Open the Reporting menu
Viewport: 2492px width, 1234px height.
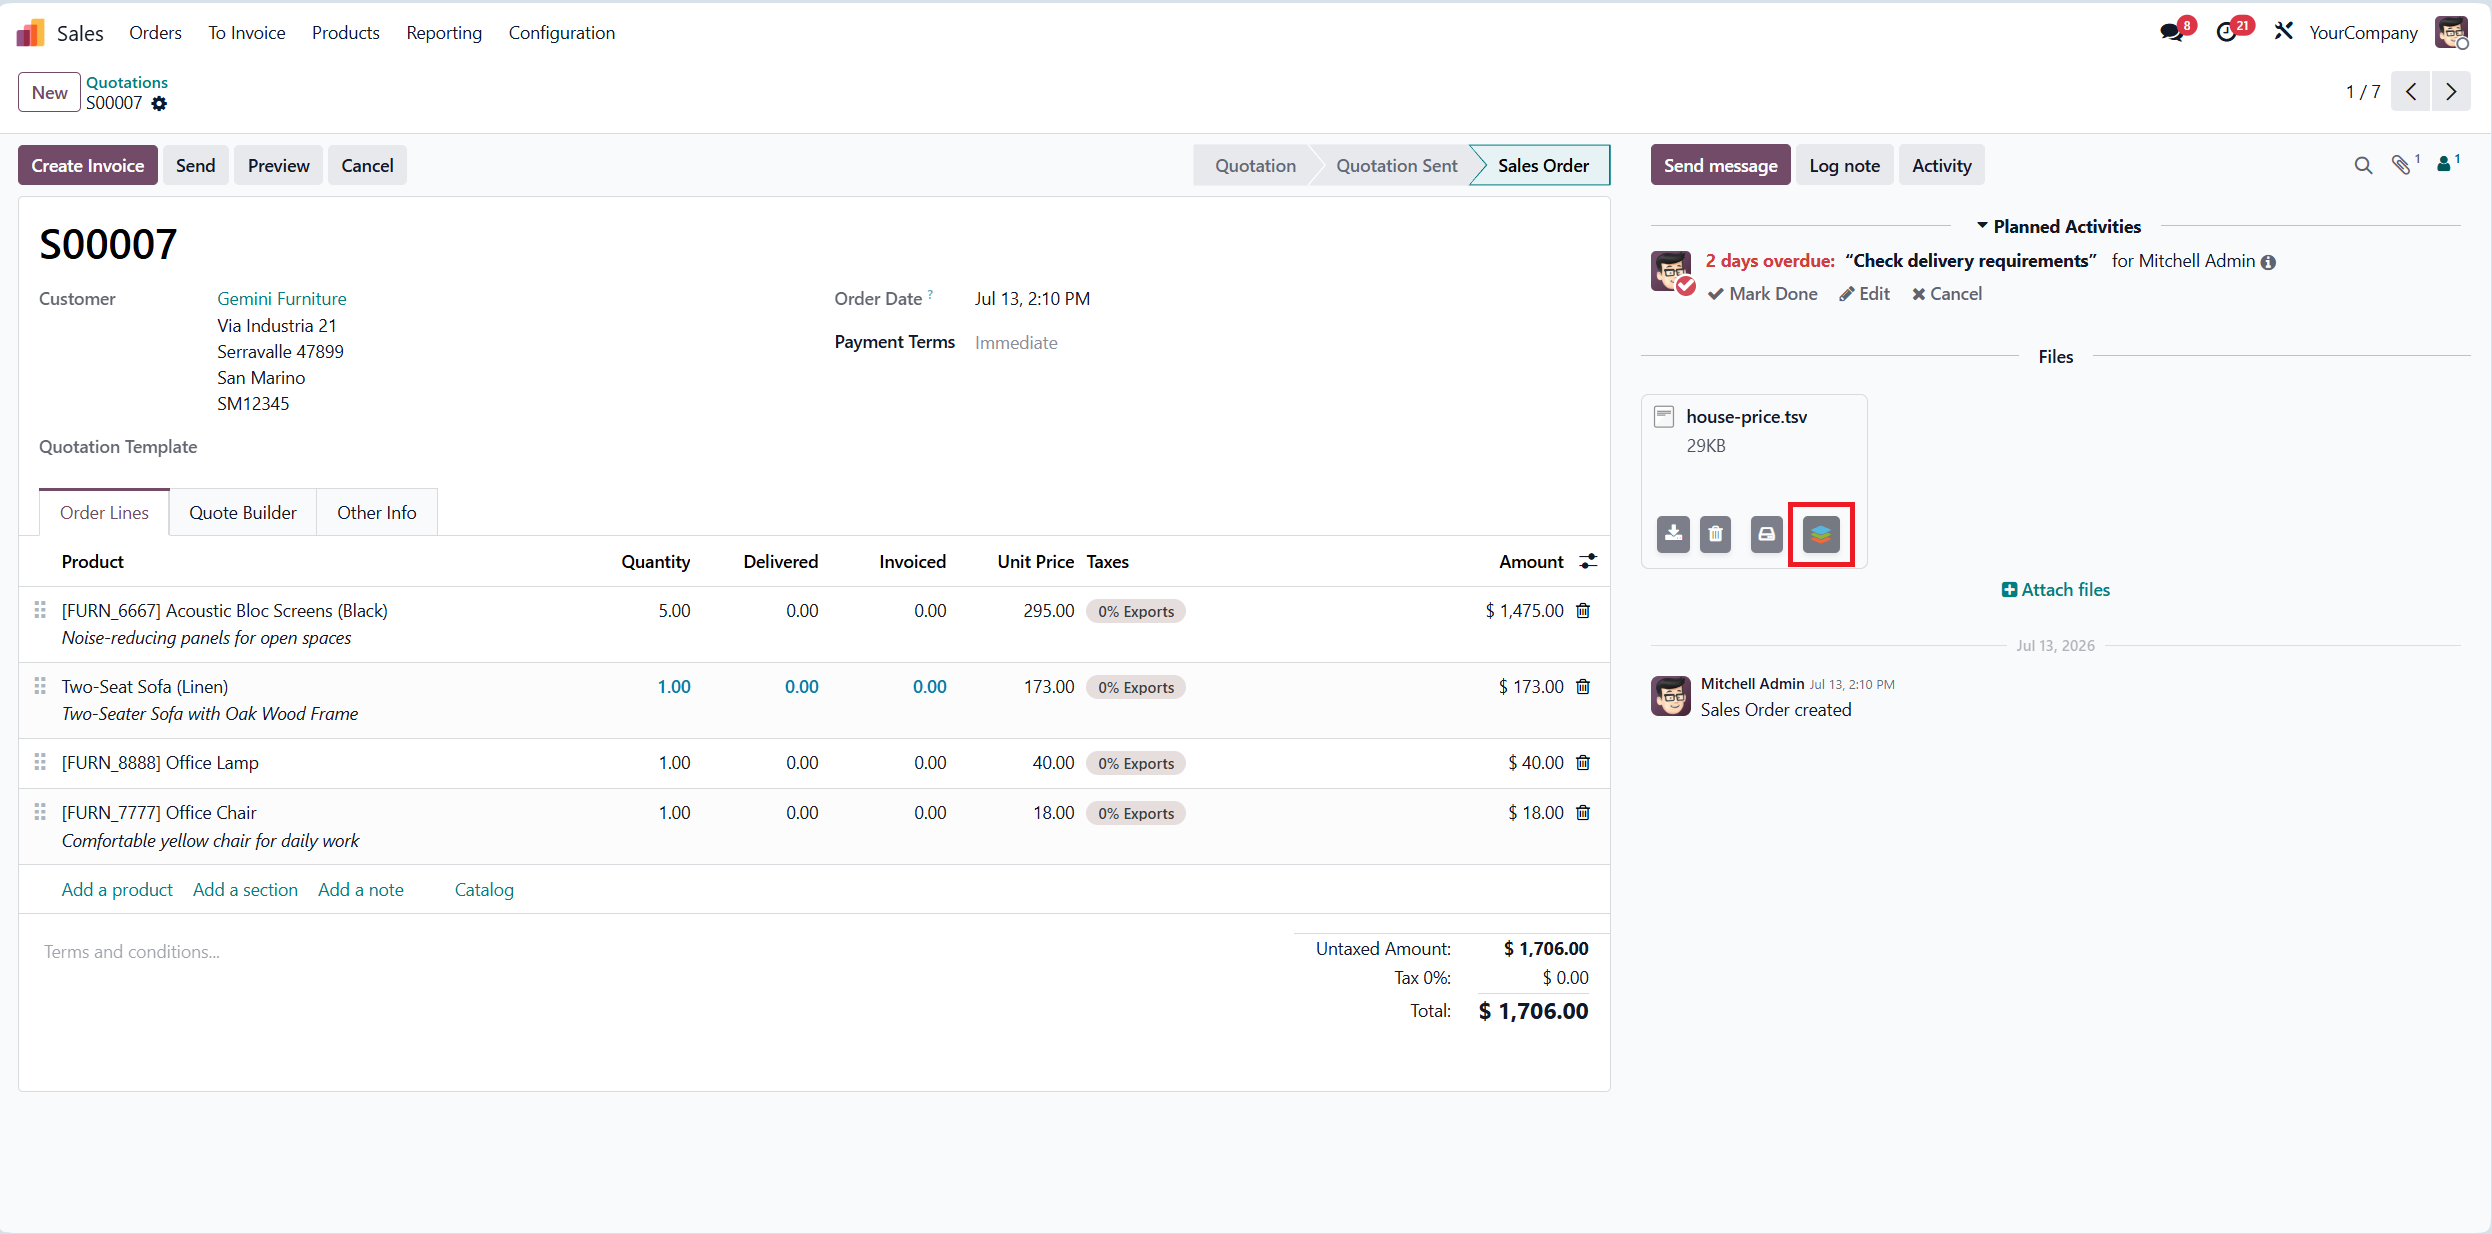click(x=444, y=33)
